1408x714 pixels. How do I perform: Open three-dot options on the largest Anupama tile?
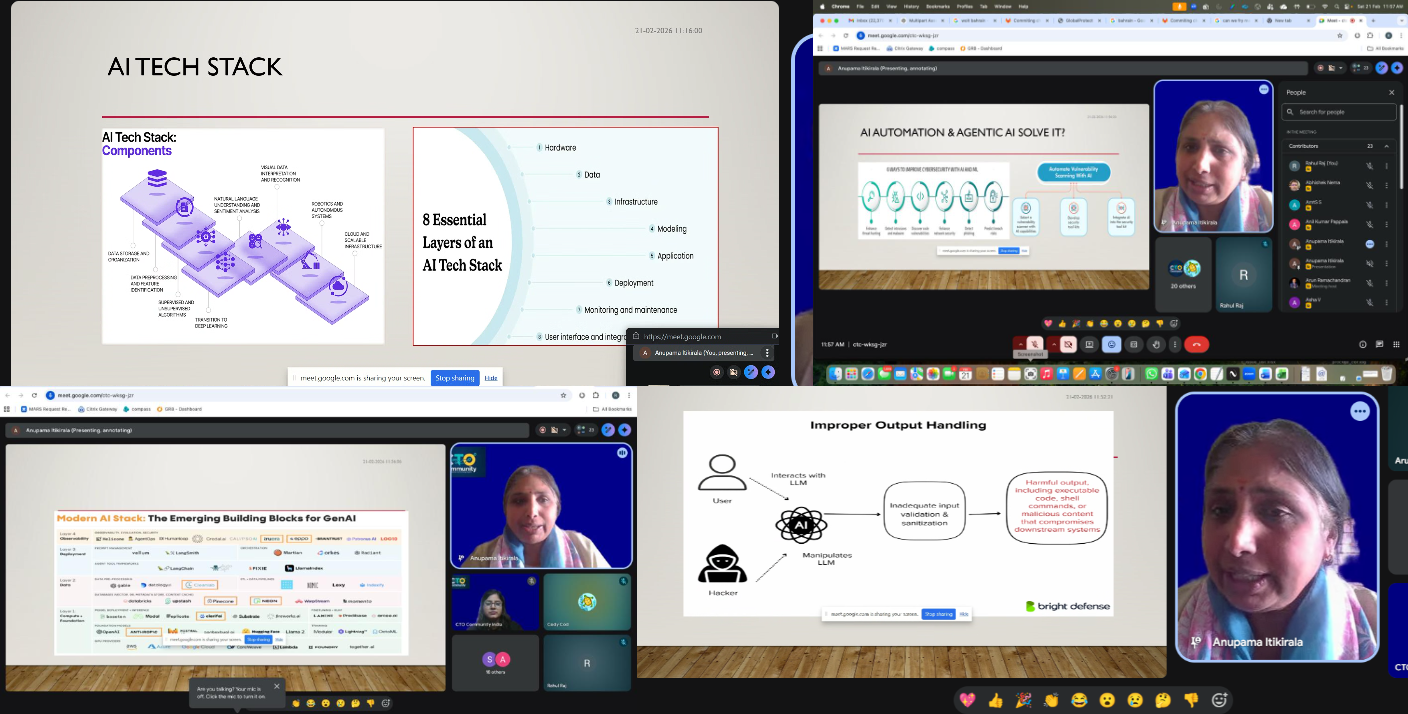(x=1359, y=411)
